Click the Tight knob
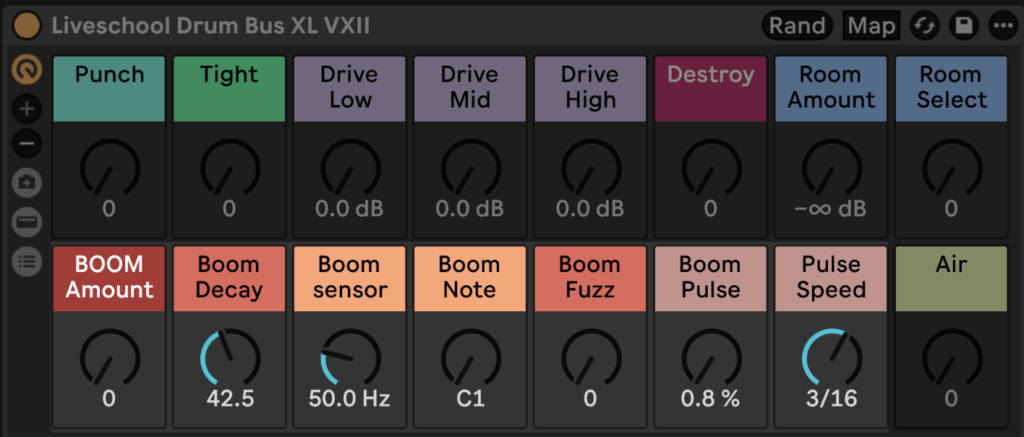Viewport: 1024px width, 437px height. pyautogui.click(x=230, y=168)
